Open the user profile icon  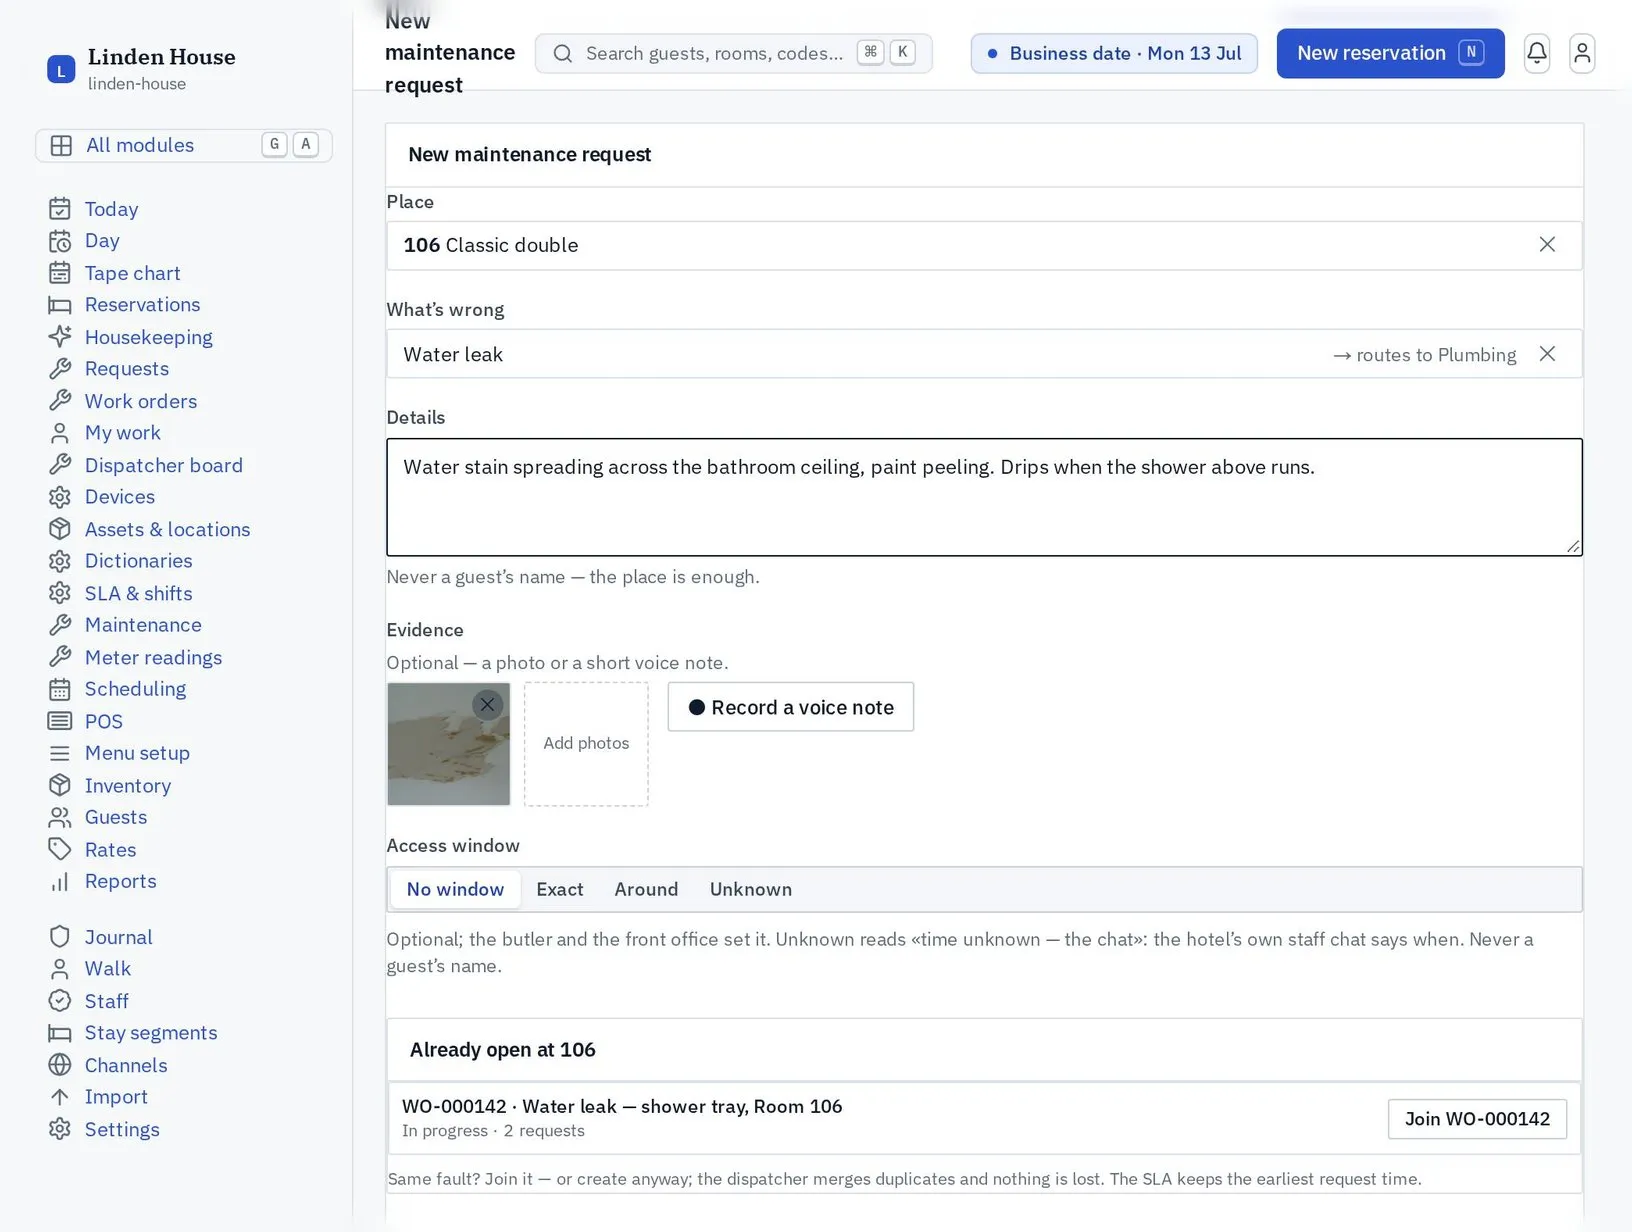(1582, 53)
